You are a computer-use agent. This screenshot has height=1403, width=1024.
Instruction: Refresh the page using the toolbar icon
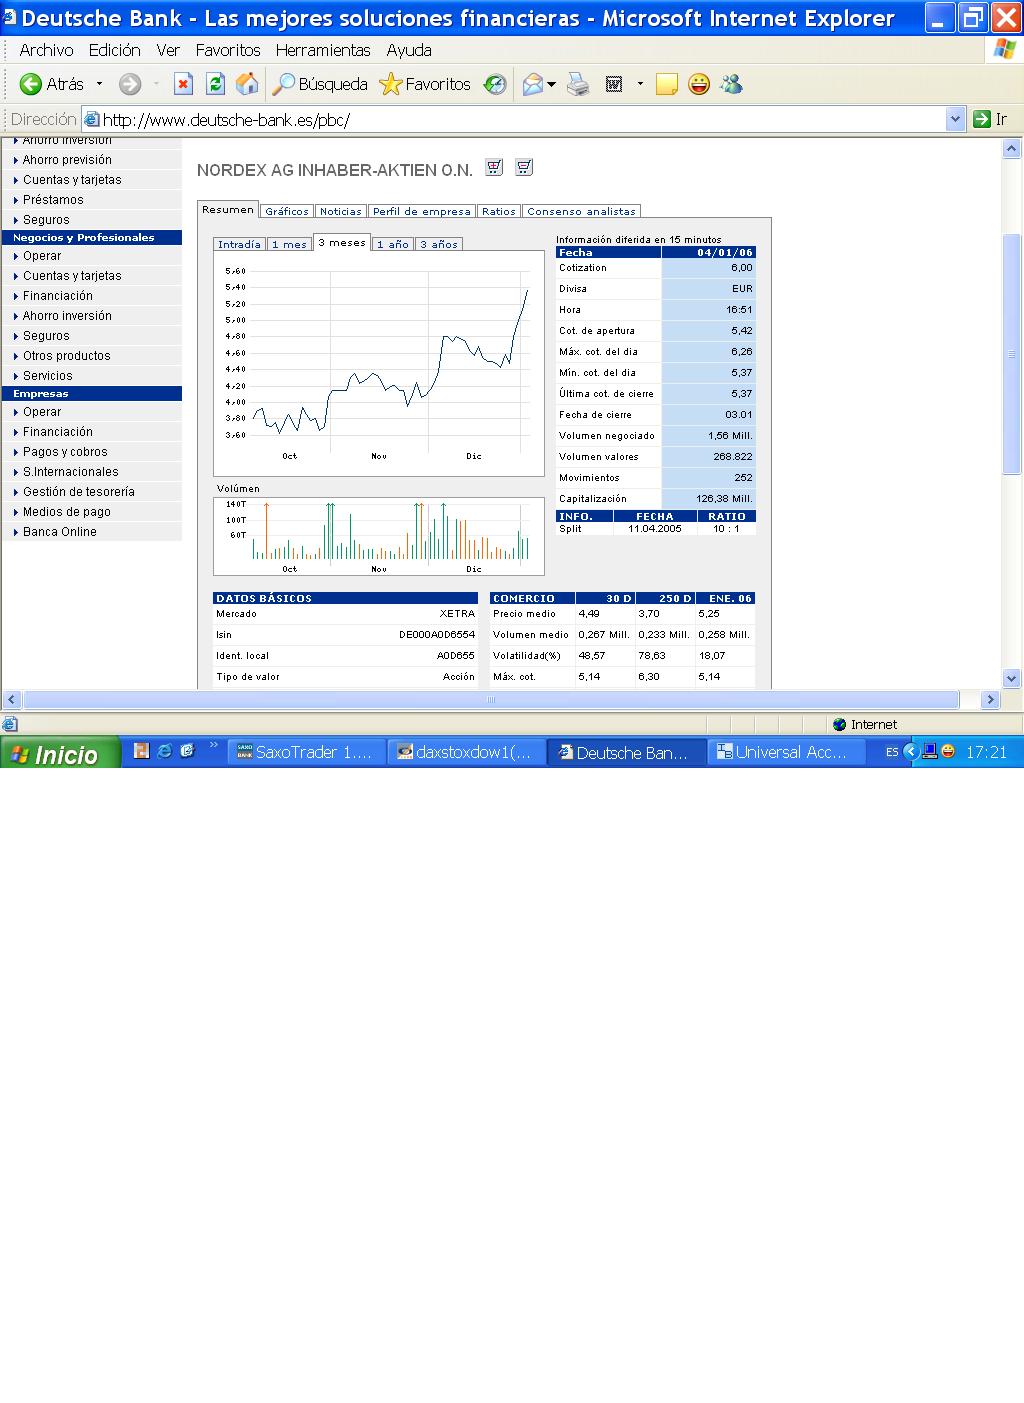pos(215,84)
